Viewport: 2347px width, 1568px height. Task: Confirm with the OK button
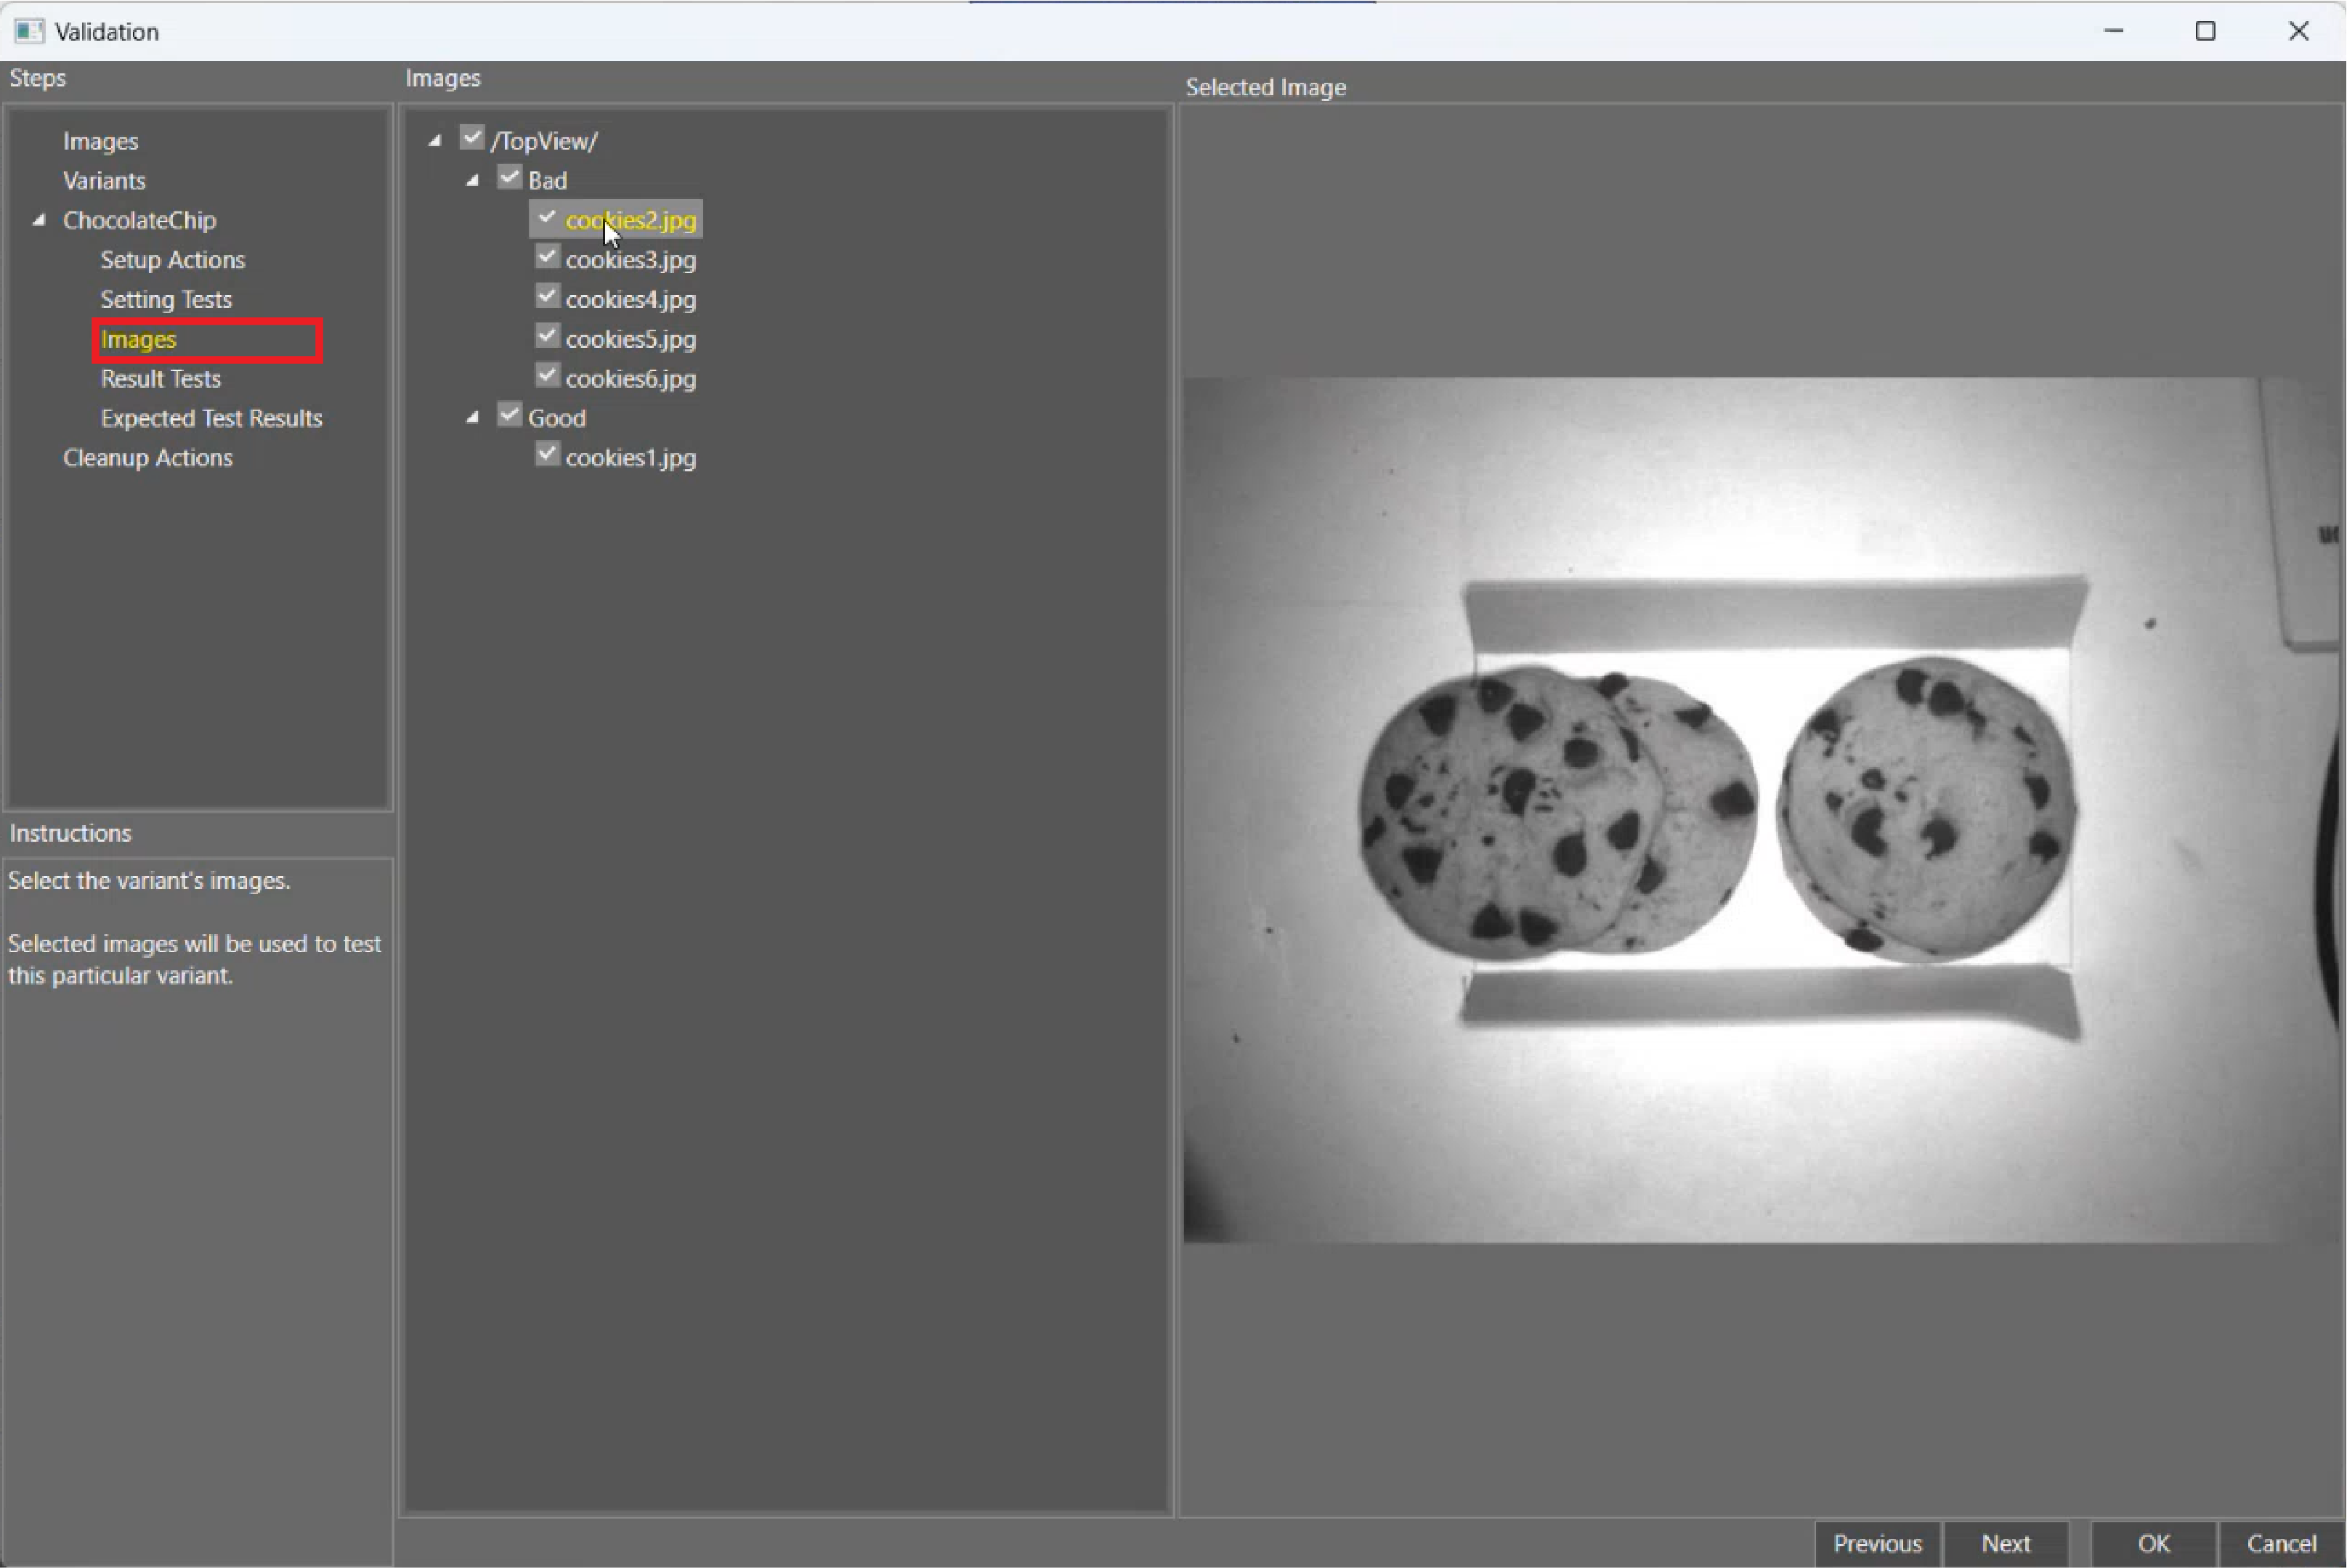click(2153, 1543)
